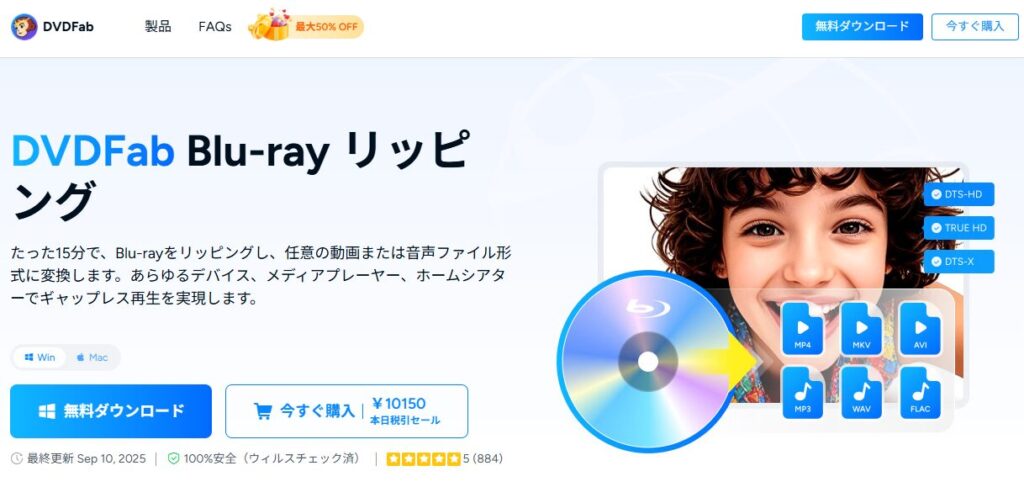
Task: Click the MKV format file icon
Action: (861, 328)
